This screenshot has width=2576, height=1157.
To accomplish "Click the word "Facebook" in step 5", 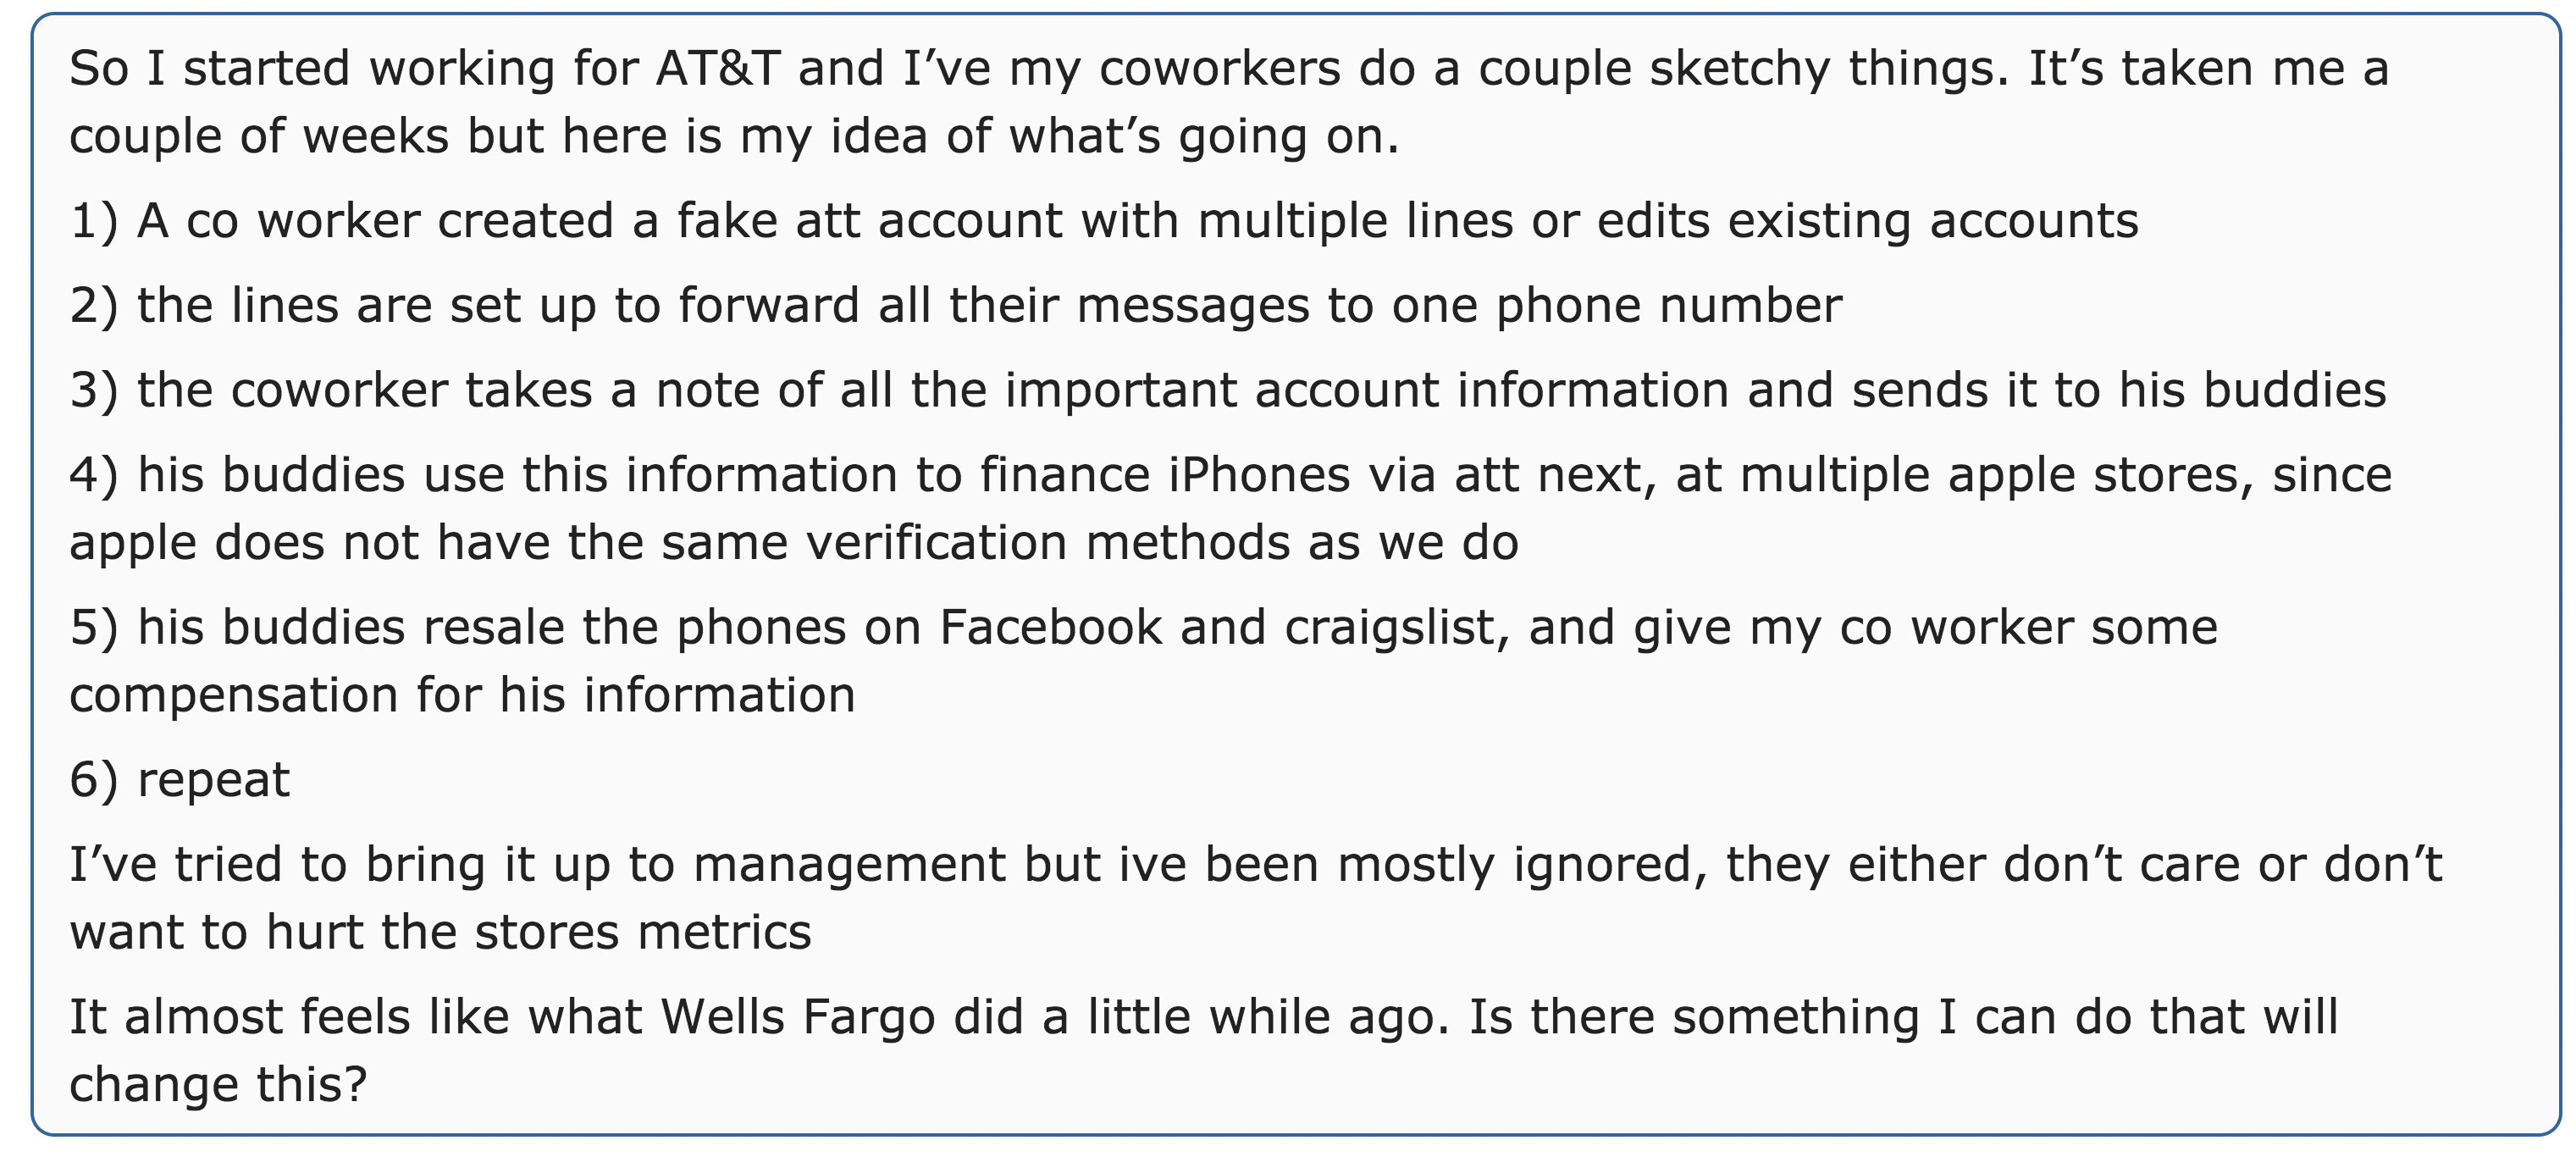I will pos(1050,628).
